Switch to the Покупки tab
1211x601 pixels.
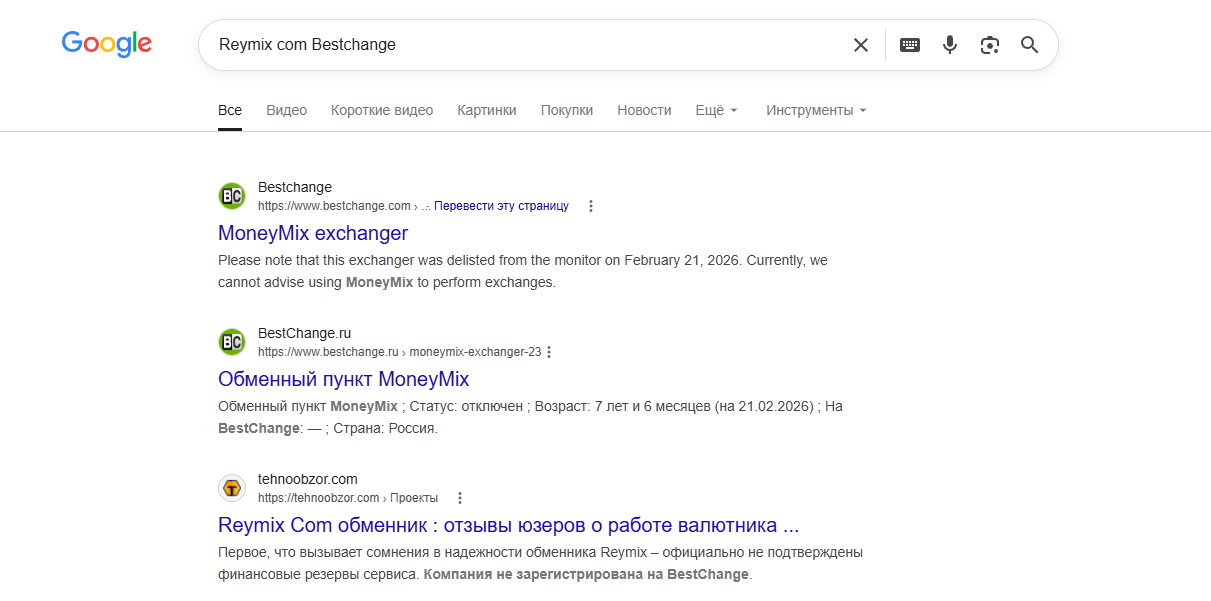[567, 110]
